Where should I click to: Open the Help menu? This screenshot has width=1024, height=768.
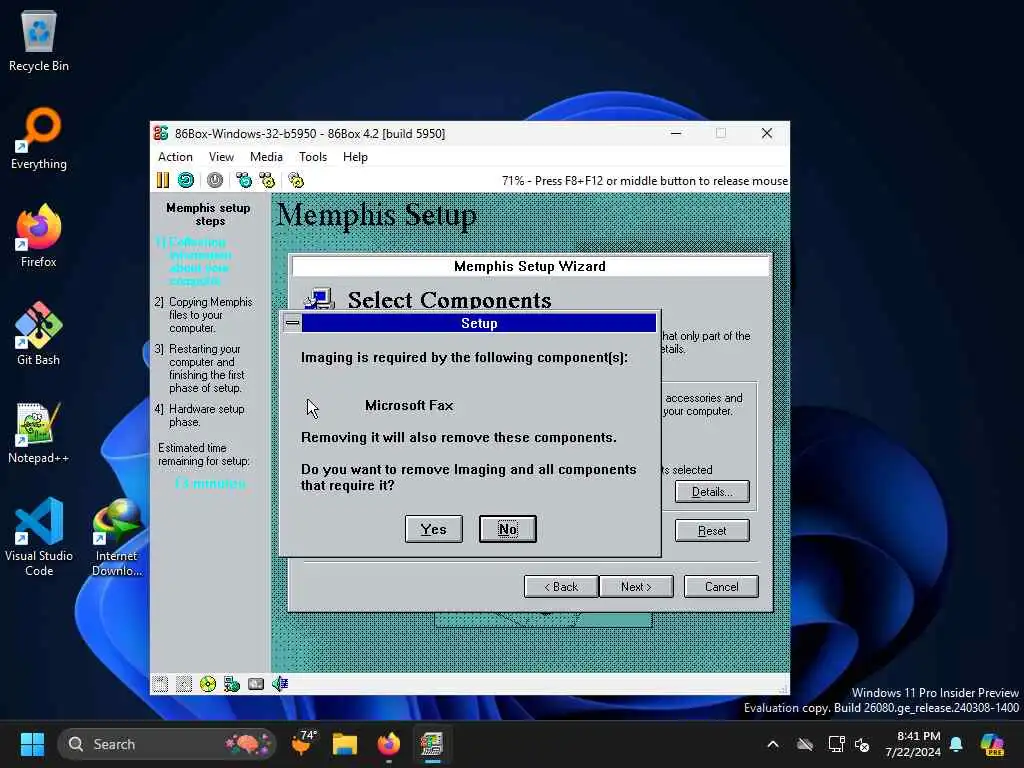click(355, 157)
